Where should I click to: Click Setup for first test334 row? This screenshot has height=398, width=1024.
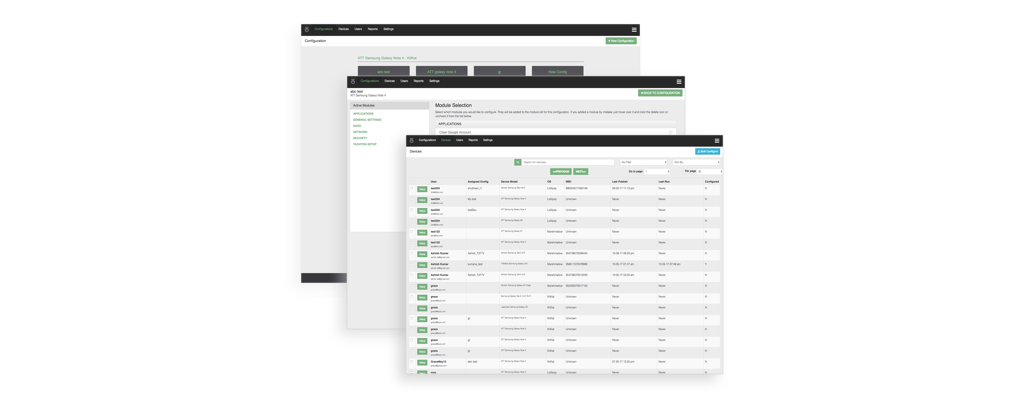422,190
